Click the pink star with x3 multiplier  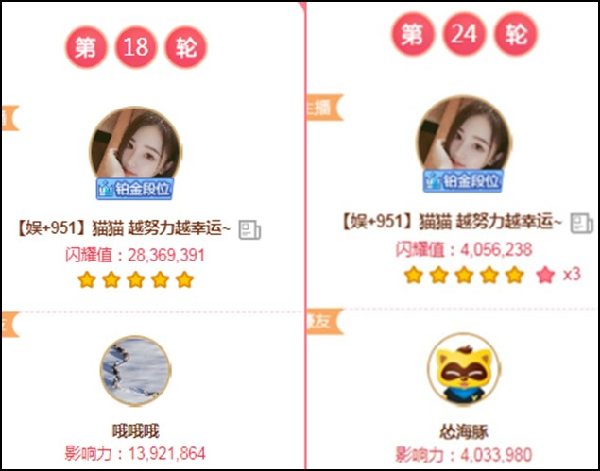pos(546,275)
